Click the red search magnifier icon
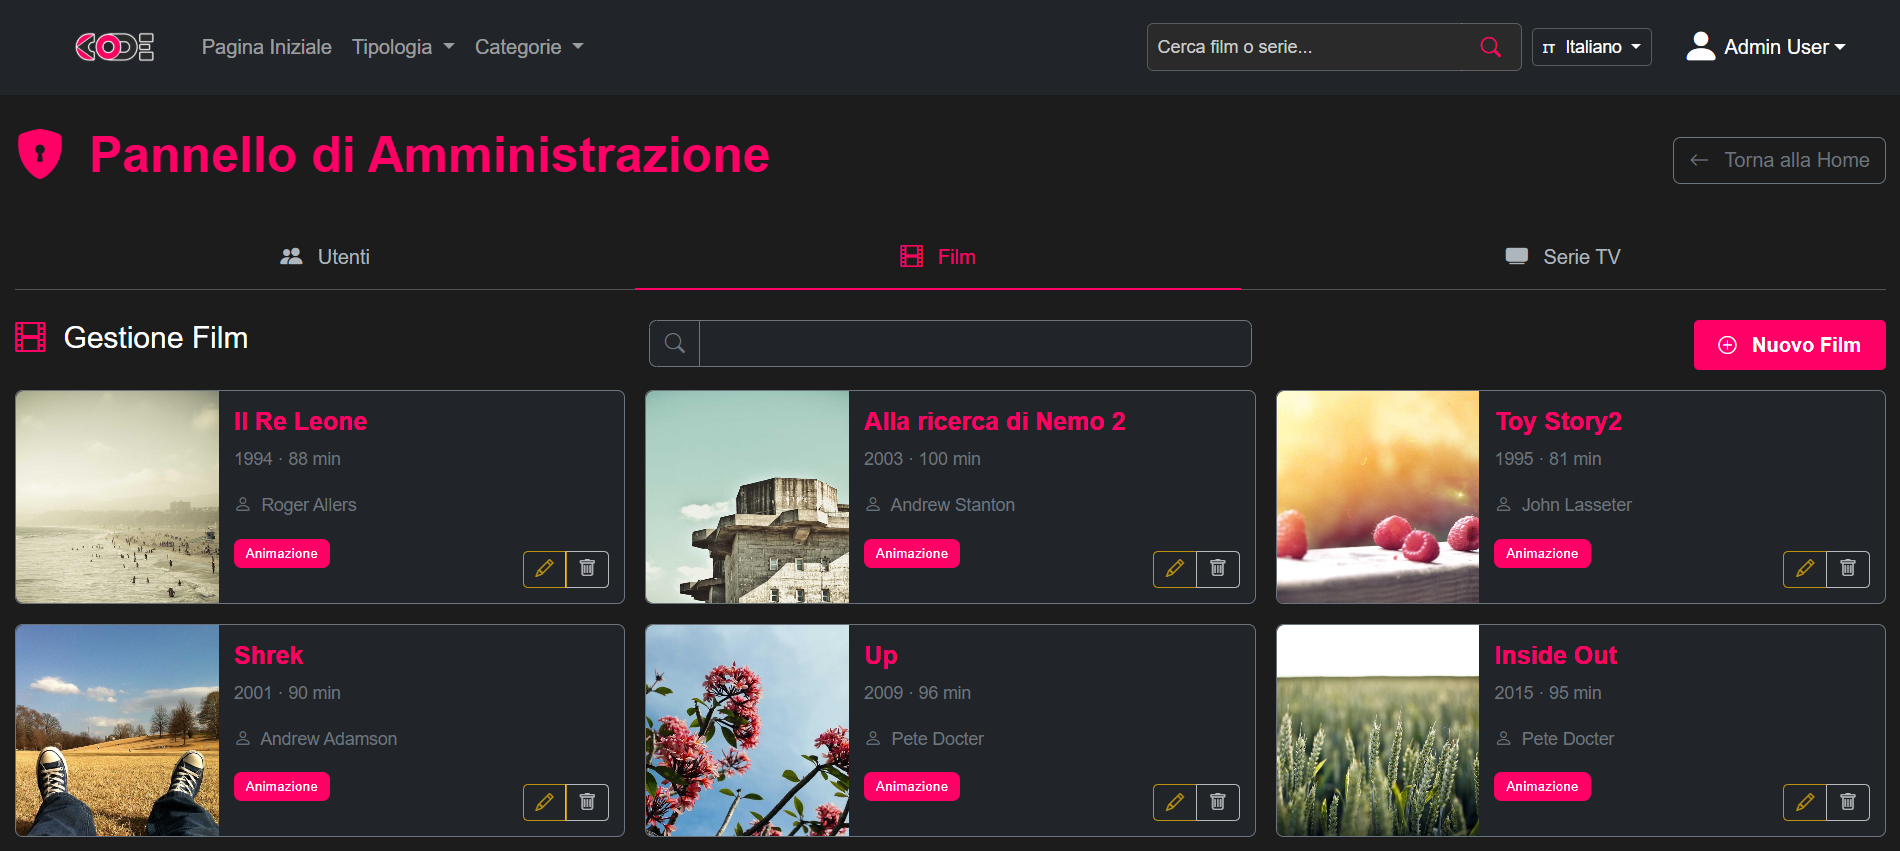Screen dimensions: 1900x851 coord(1490,47)
